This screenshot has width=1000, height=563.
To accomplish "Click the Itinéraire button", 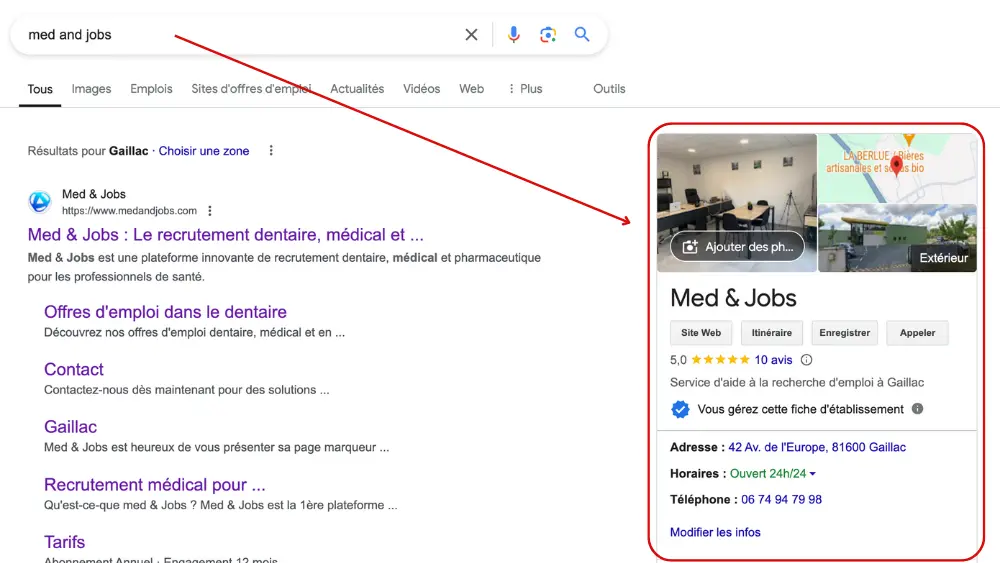I will pos(772,333).
